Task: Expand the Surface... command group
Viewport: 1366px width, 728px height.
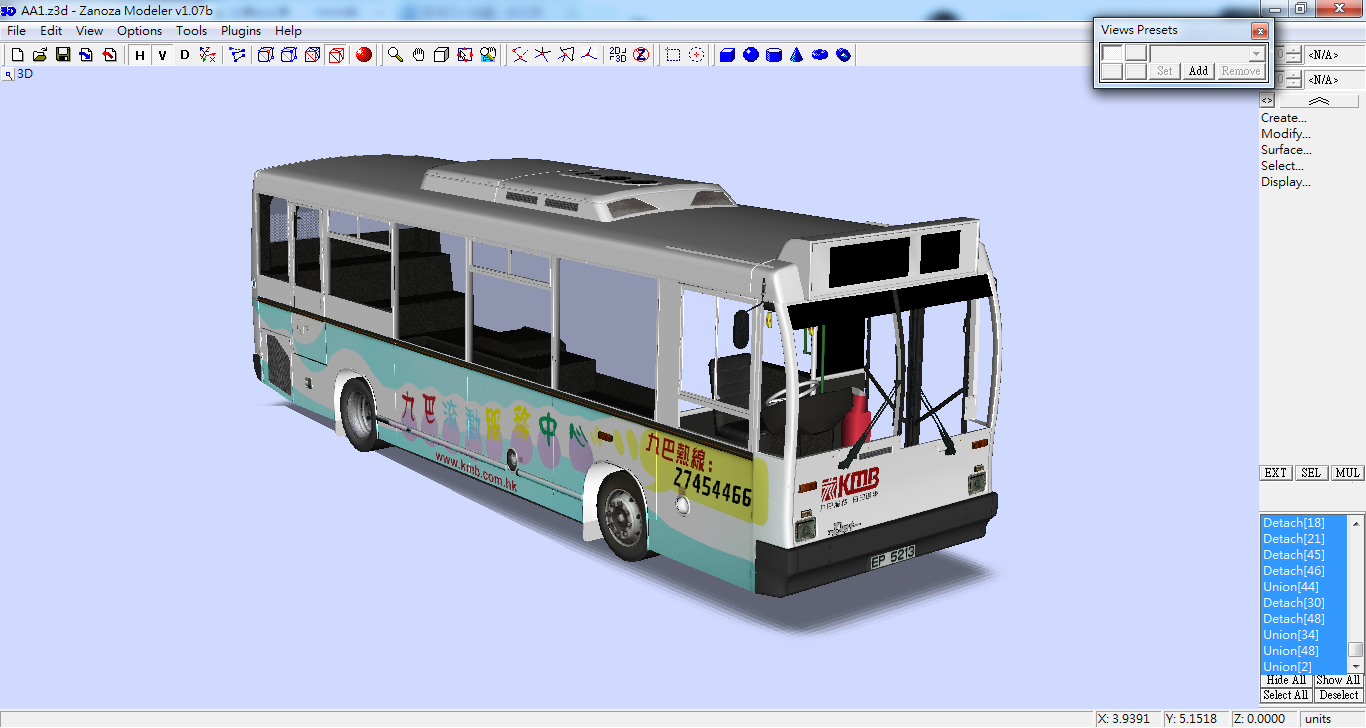Action: coord(1286,150)
